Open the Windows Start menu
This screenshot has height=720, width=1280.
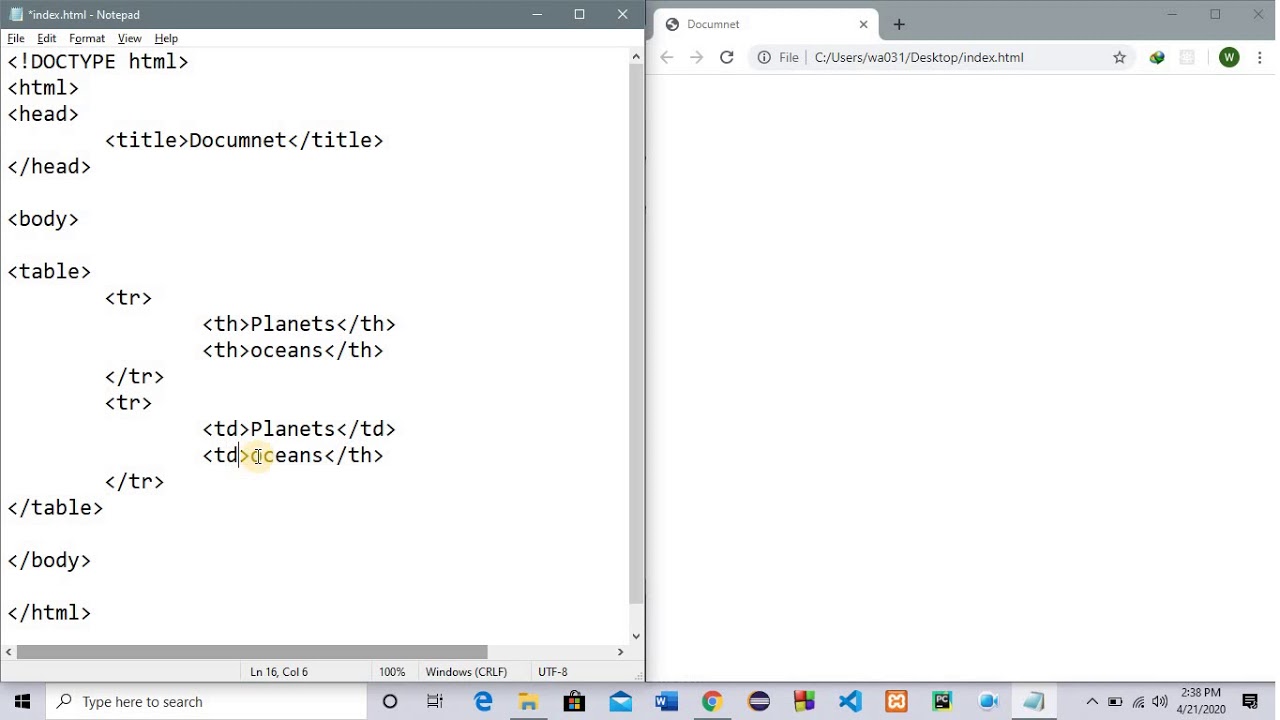click(22, 702)
